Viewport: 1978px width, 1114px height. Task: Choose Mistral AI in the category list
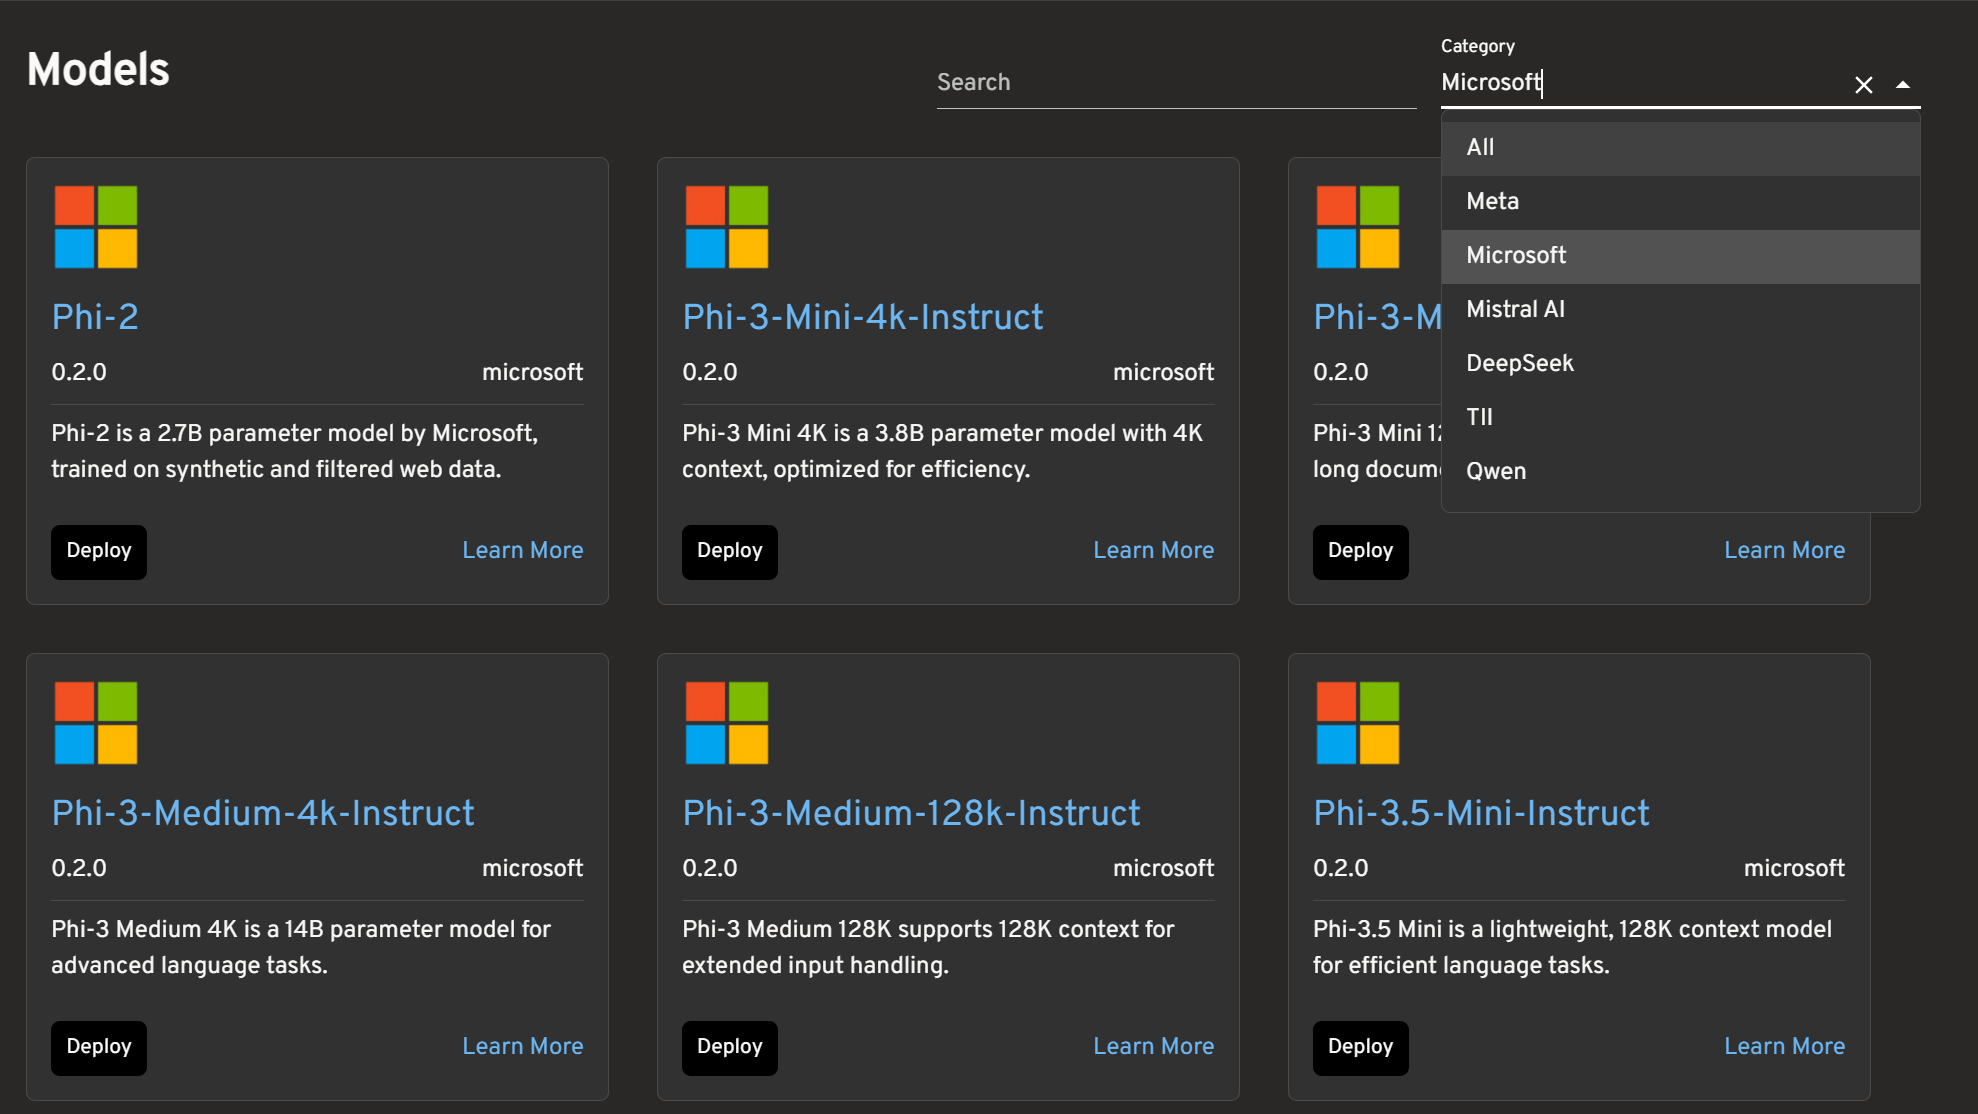click(1680, 310)
